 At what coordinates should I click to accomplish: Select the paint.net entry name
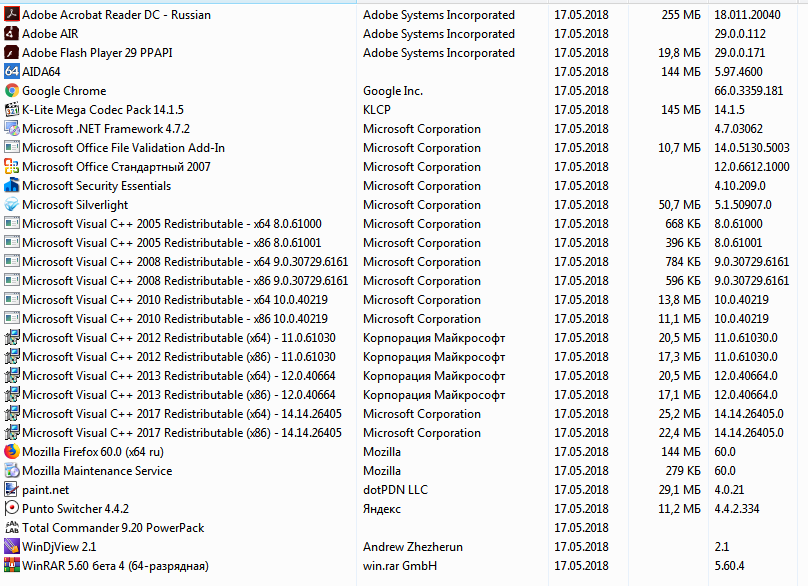[45, 490]
